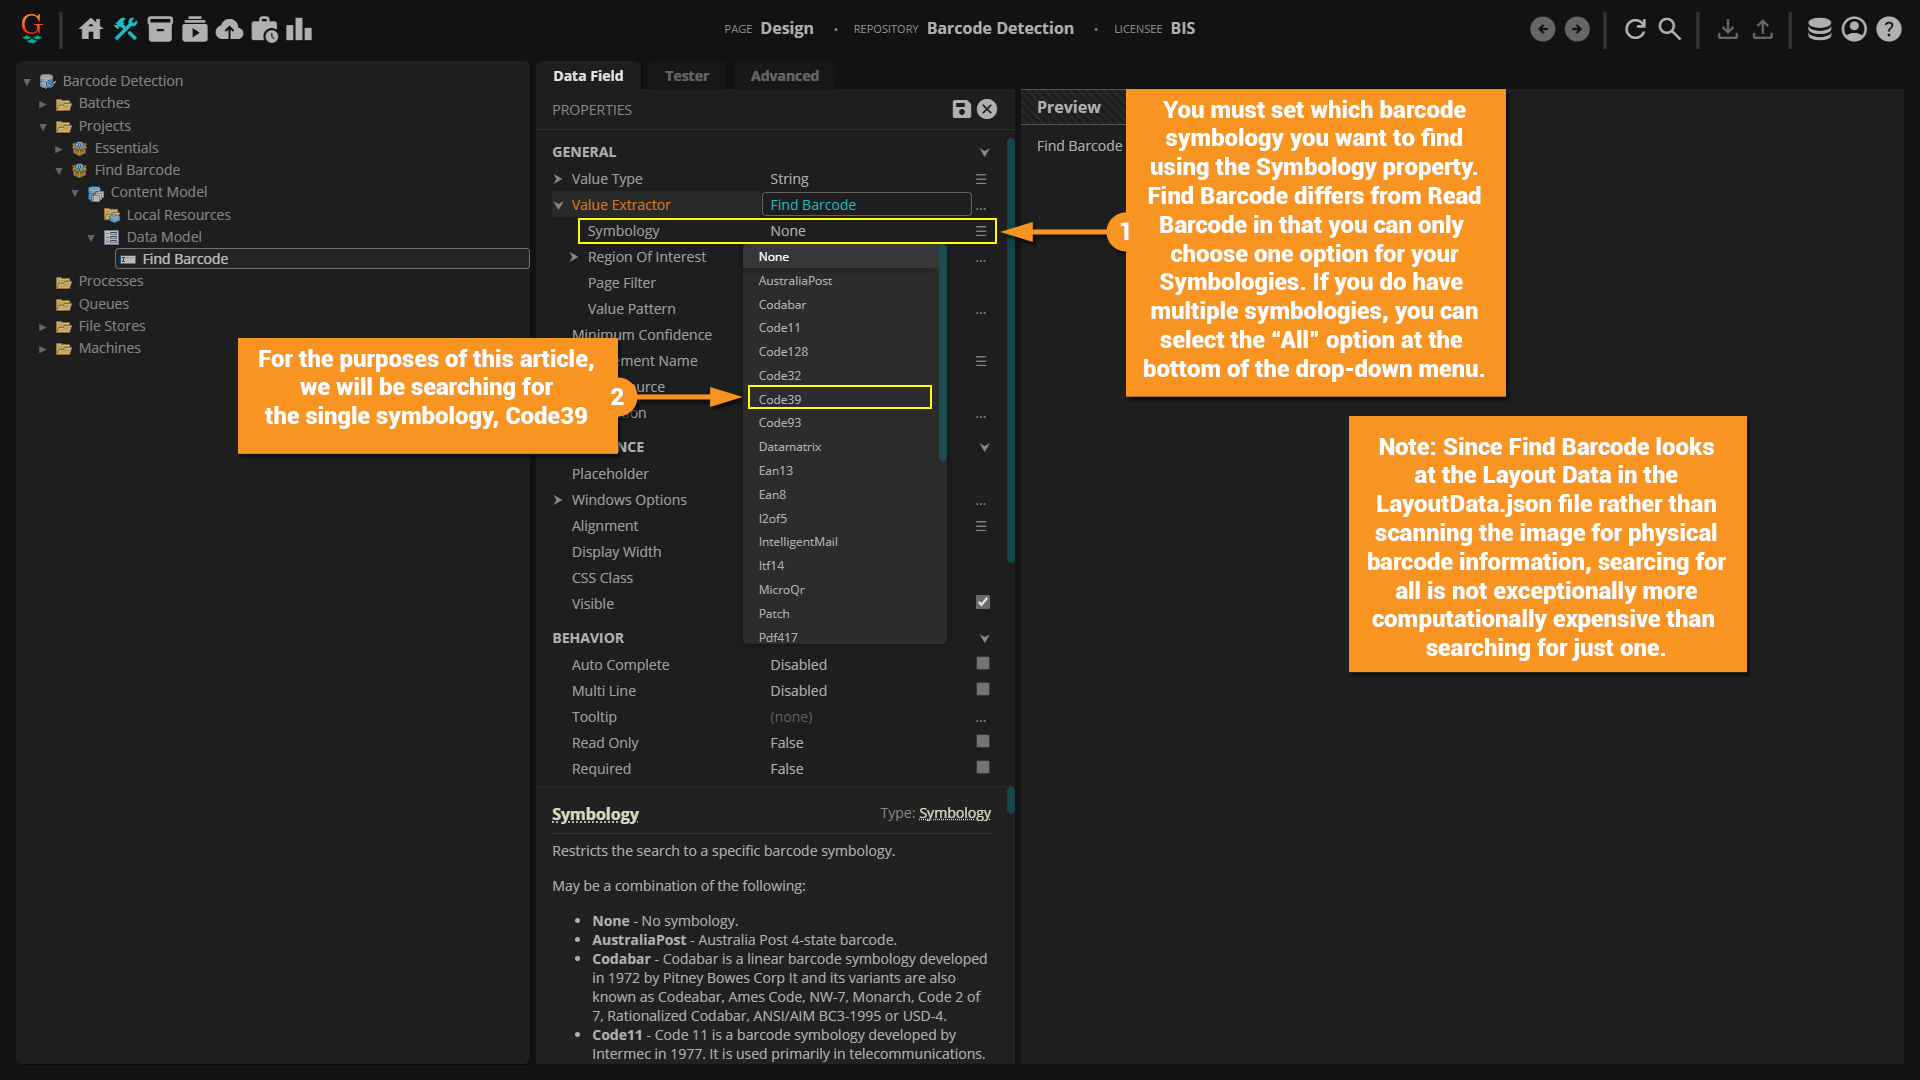Viewport: 1920px width, 1080px height.
Task: Collapse the GENERAL section chevron
Action: tap(984, 153)
